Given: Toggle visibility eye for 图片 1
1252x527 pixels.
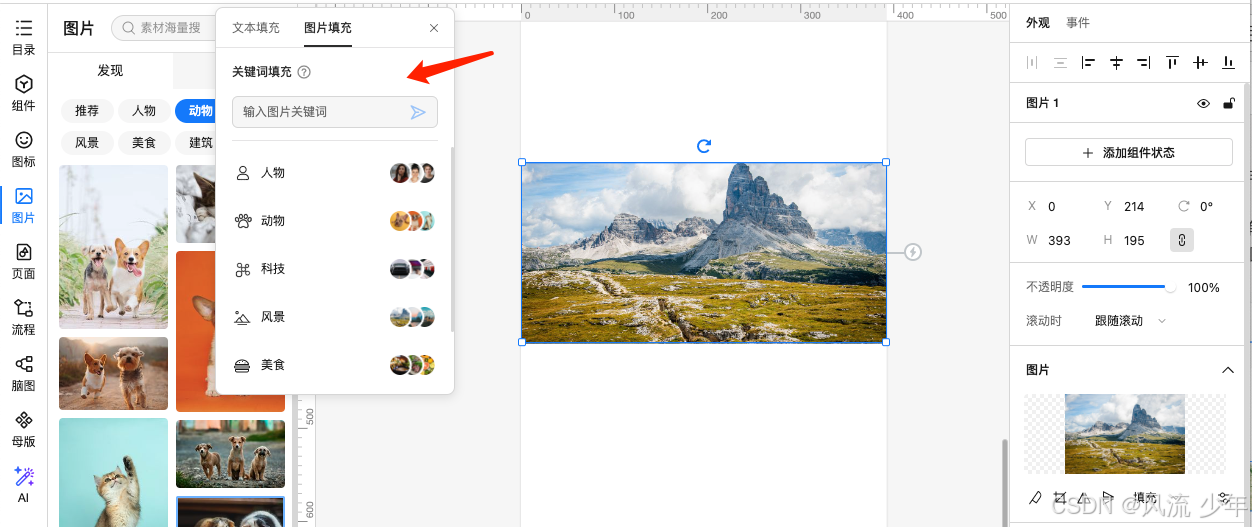Looking at the screenshot, I should point(1204,103).
